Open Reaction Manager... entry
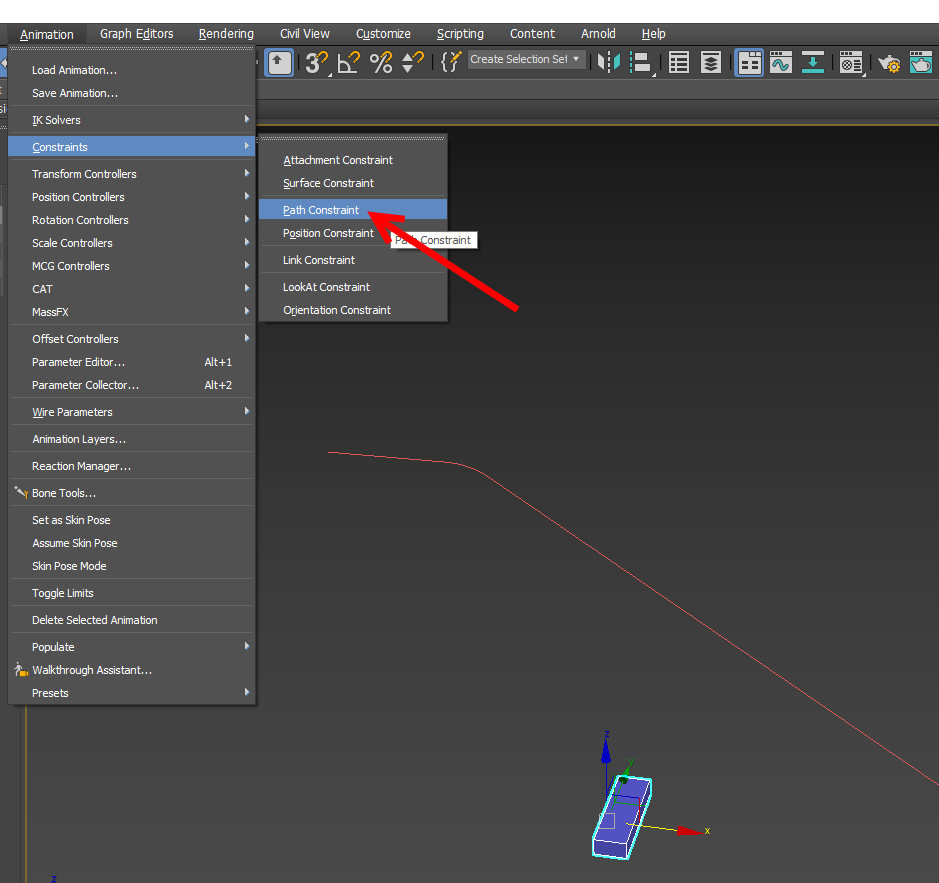 132,466
